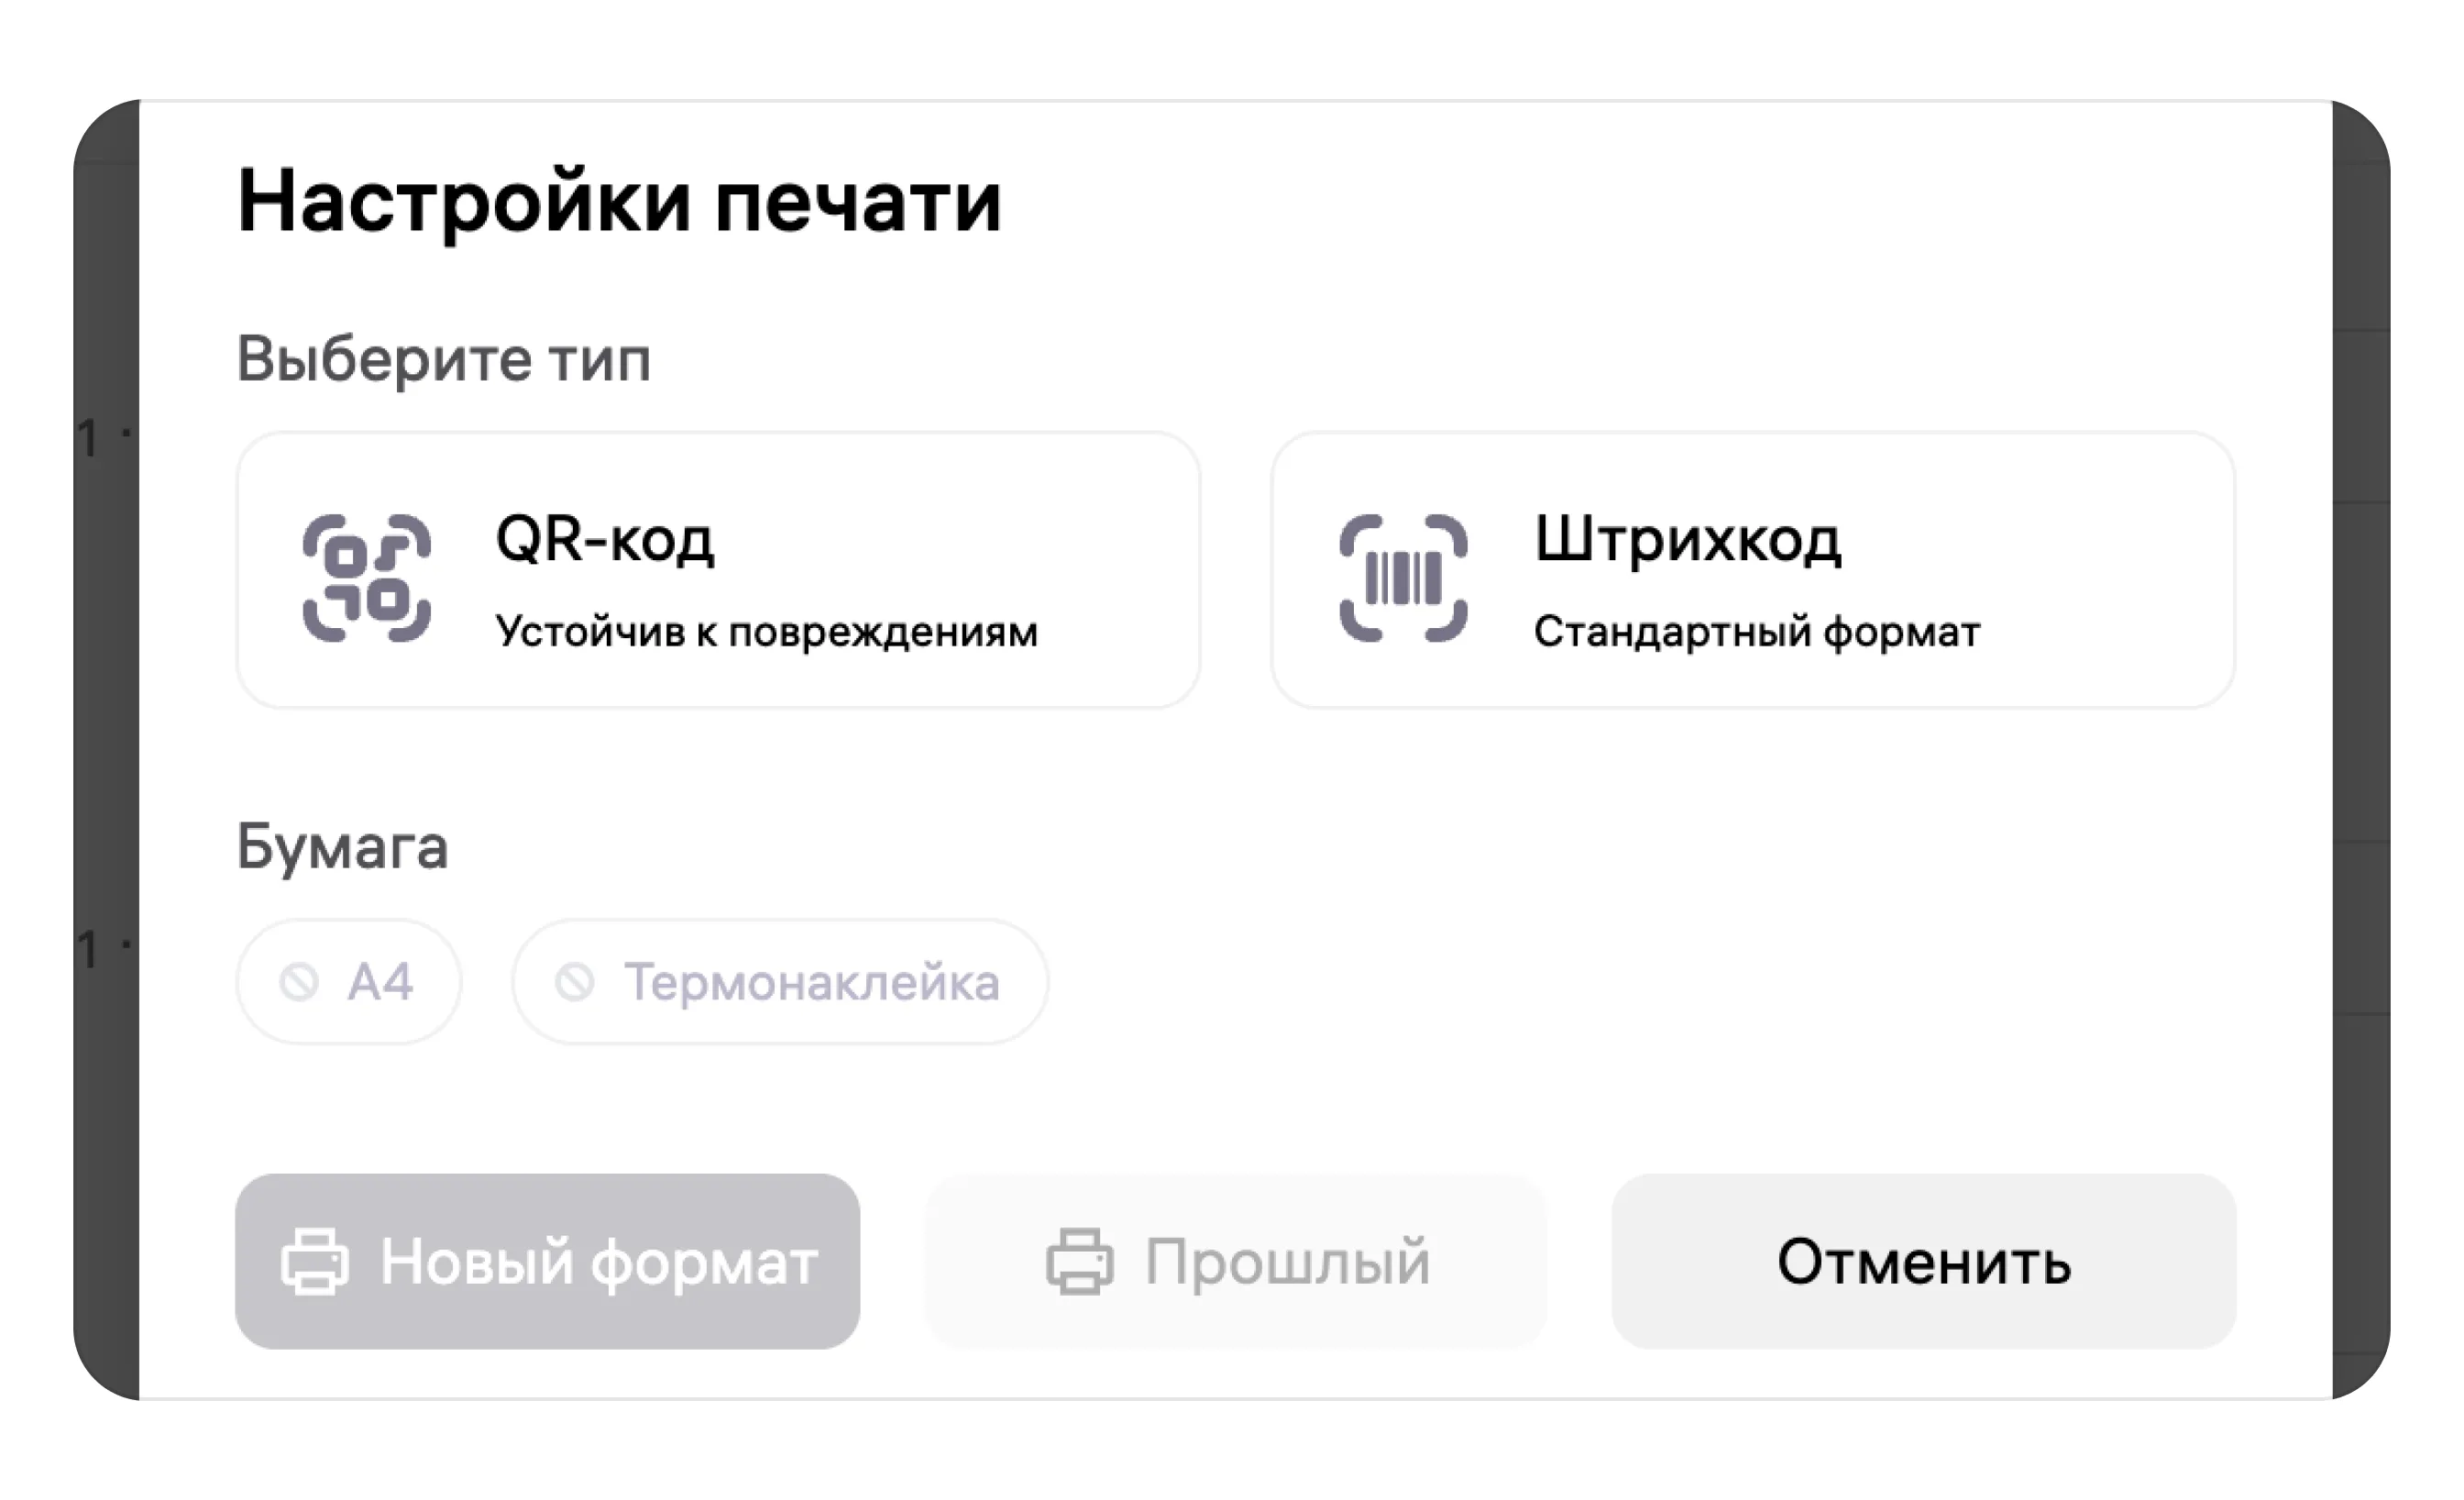This screenshot has width=2464, height=1500.
Task: Click the Устойчив к повреждениям description
Action: (x=766, y=632)
